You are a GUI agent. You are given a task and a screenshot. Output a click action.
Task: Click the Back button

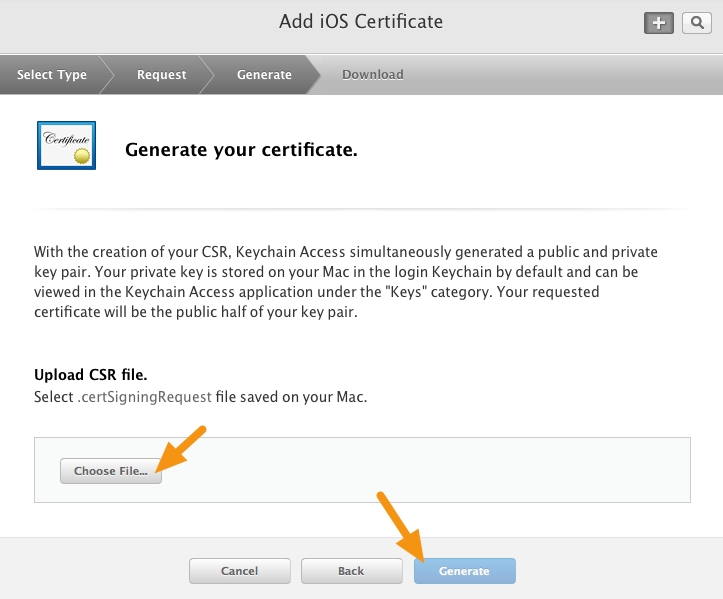[x=351, y=571]
